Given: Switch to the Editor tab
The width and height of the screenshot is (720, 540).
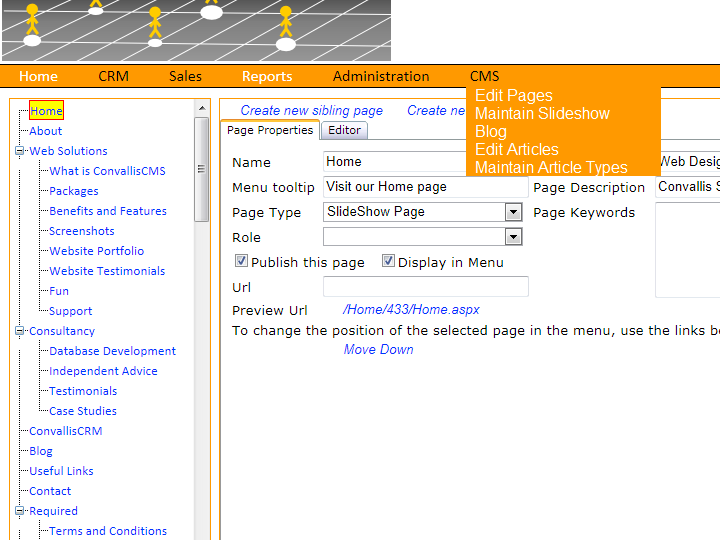Looking at the screenshot, I should click(344, 130).
